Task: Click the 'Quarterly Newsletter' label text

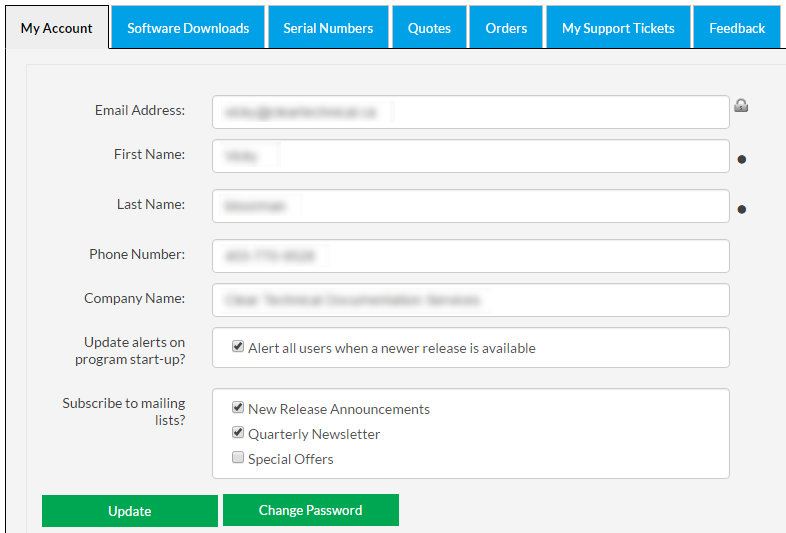Action: (314, 434)
